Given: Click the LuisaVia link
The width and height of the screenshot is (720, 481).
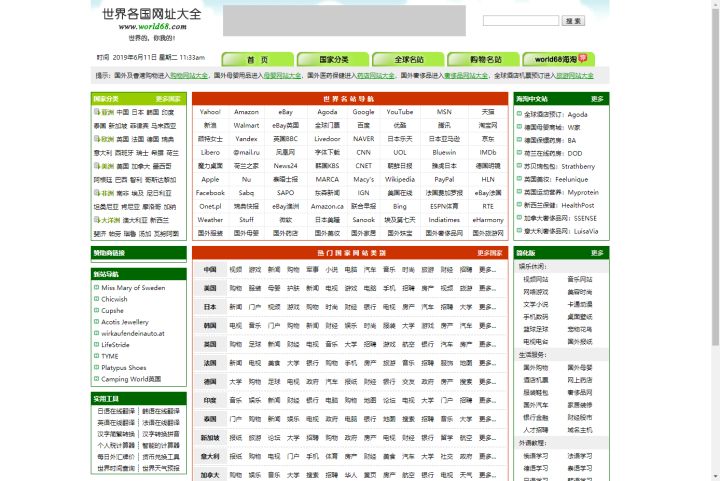Looking at the screenshot, I should 561,231.
